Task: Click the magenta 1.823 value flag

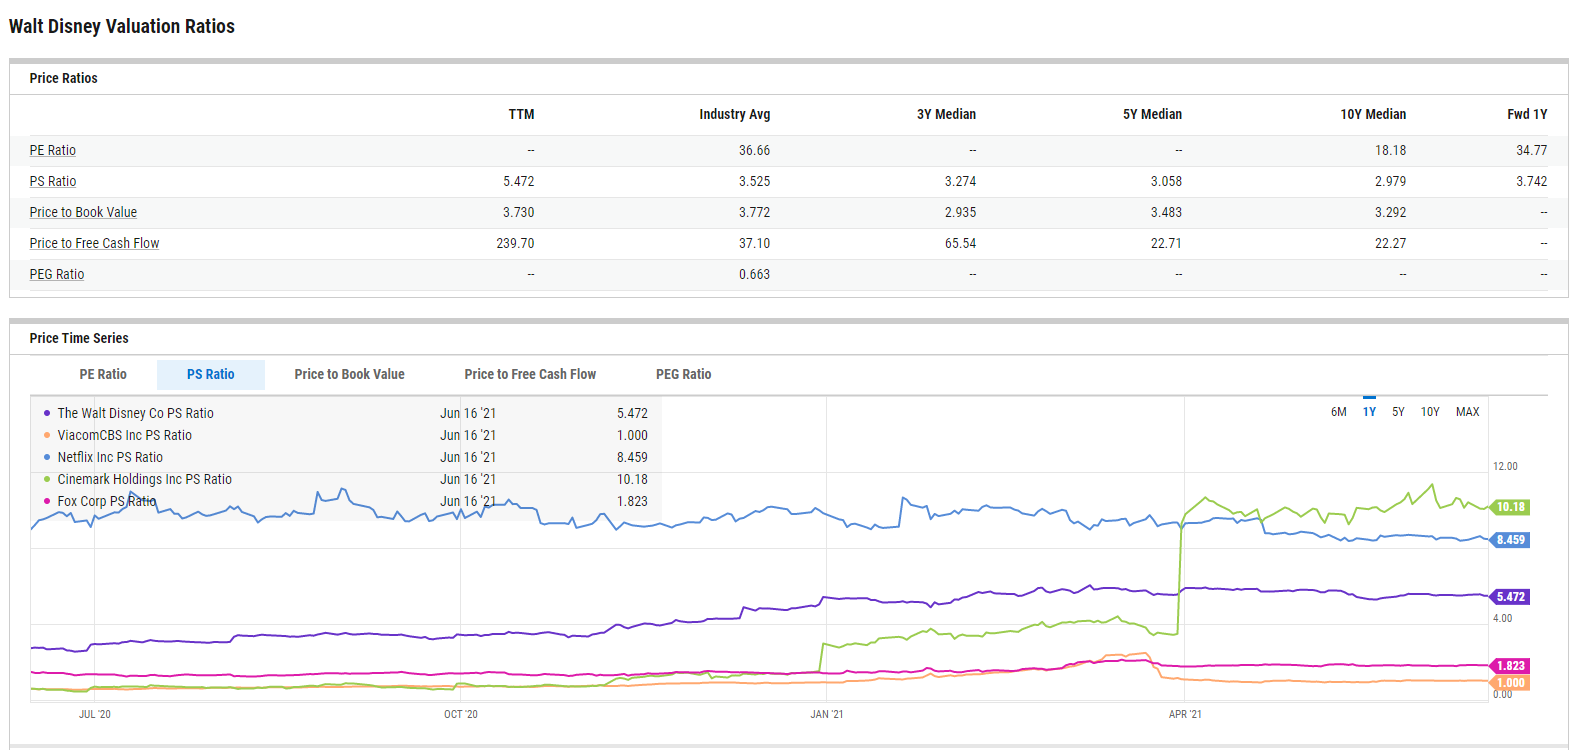Action: tap(1510, 666)
